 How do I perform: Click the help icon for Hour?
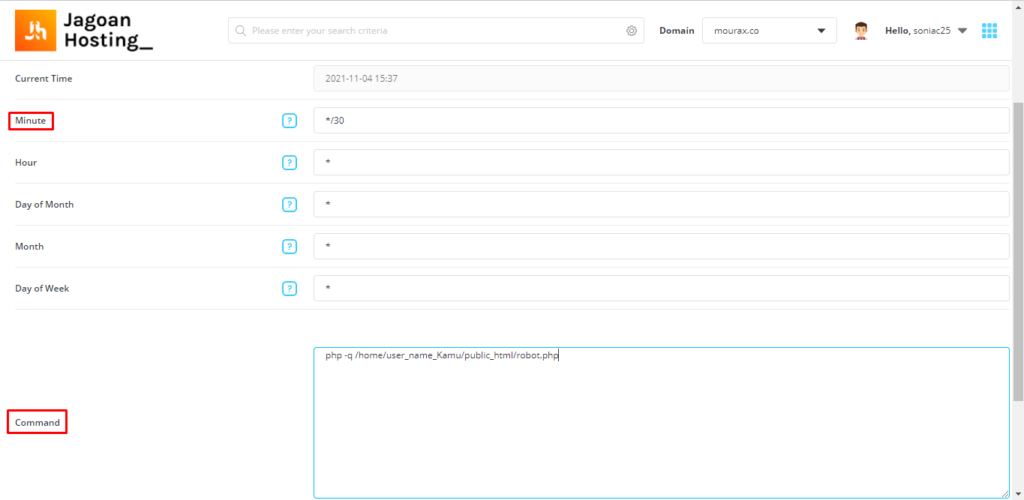(x=290, y=163)
